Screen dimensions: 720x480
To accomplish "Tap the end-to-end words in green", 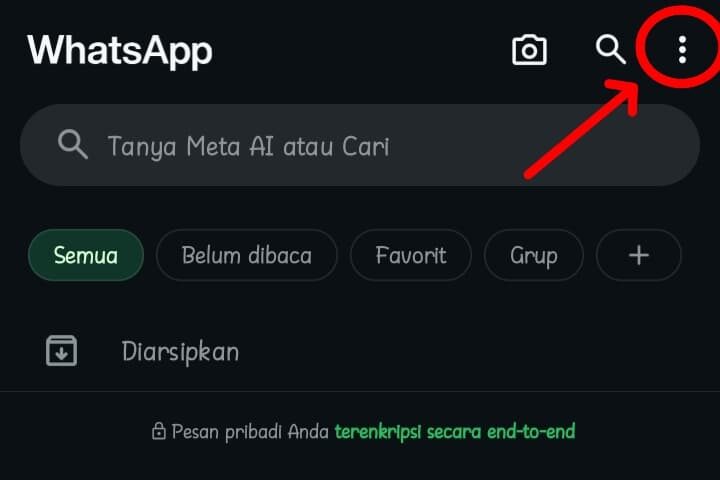I will click(x=531, y=431).
